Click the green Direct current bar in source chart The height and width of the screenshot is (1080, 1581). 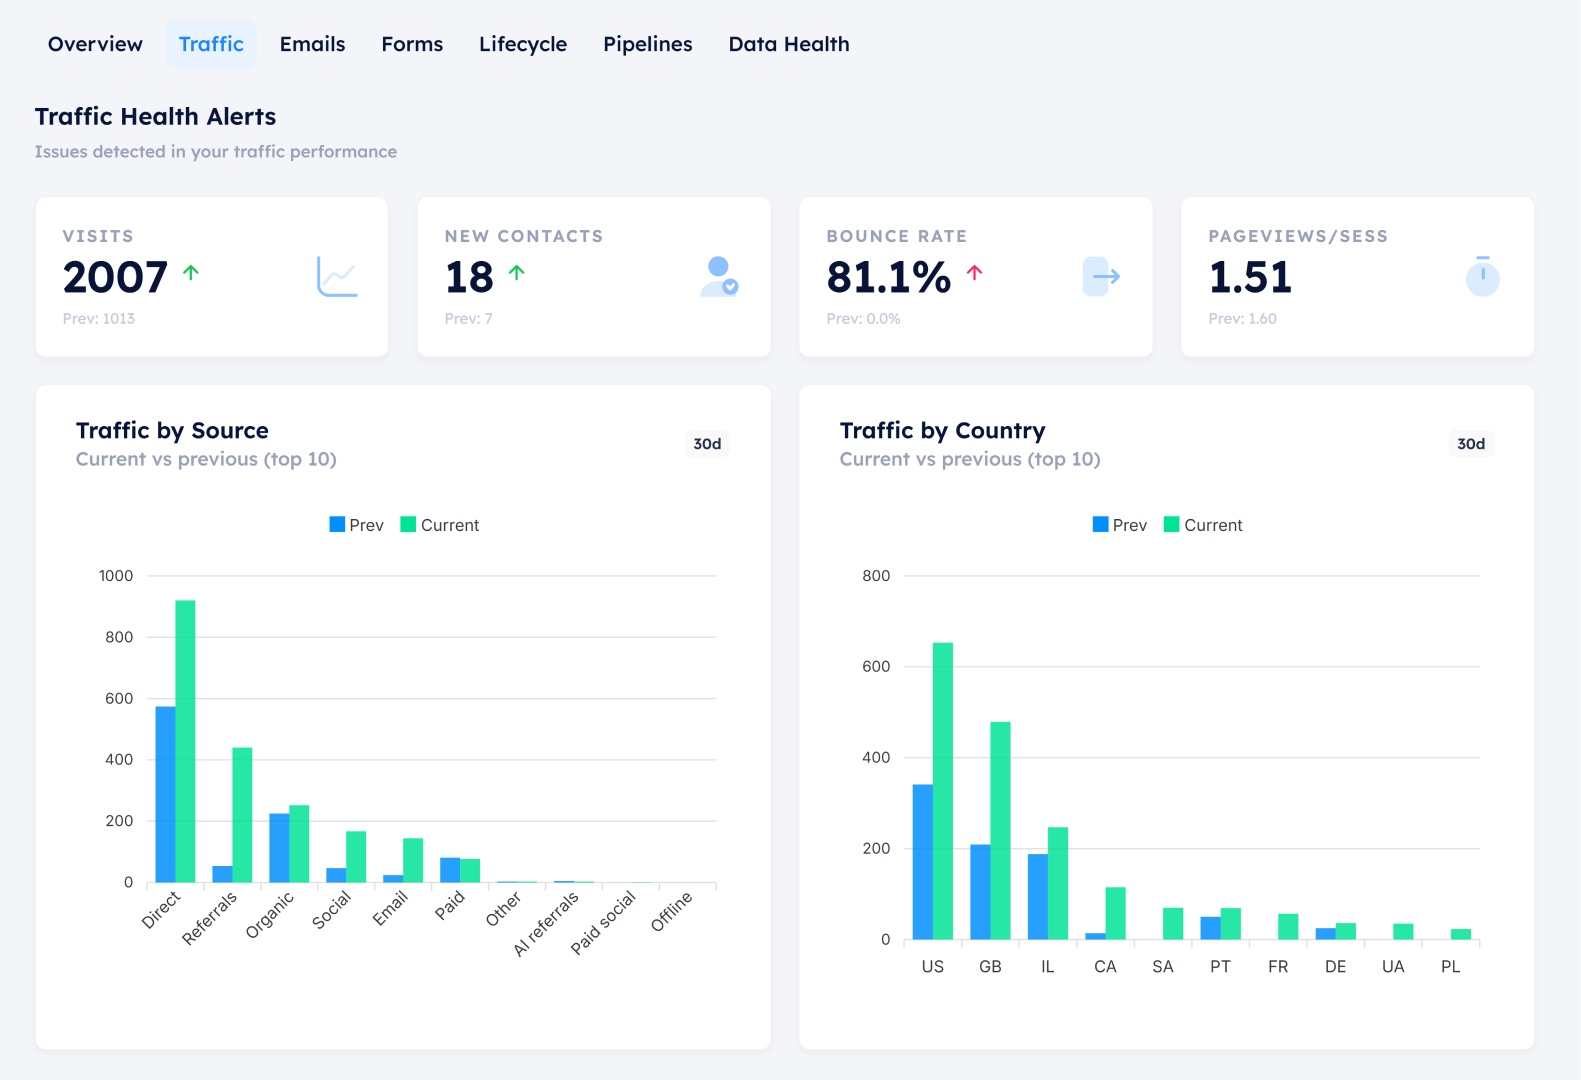coord(185,740)
